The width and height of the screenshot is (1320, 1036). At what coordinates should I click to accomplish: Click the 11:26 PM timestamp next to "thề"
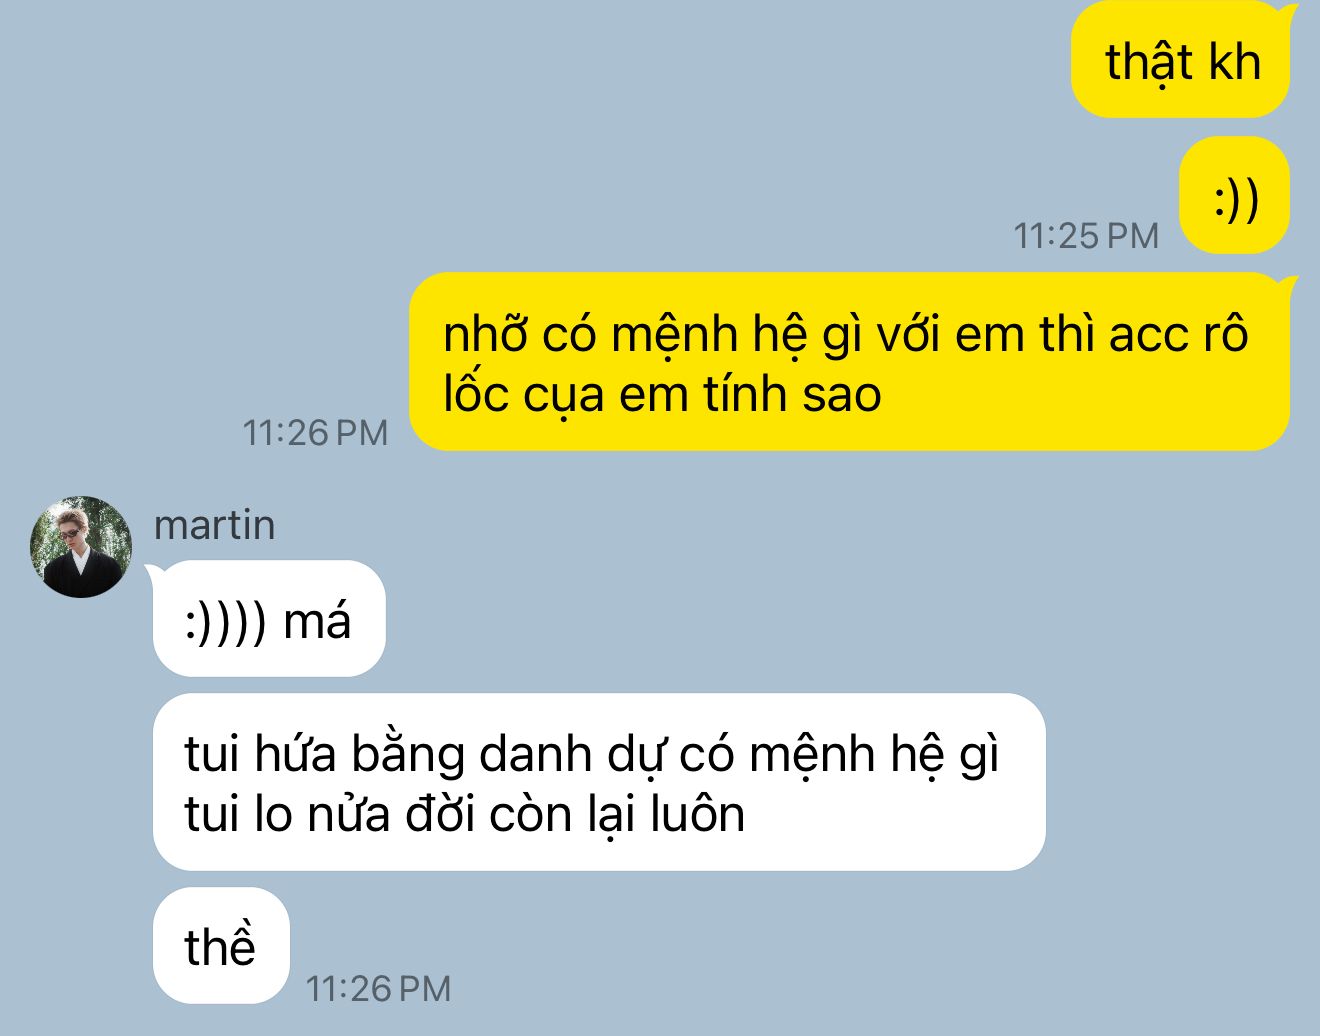[x=378, y=989]
